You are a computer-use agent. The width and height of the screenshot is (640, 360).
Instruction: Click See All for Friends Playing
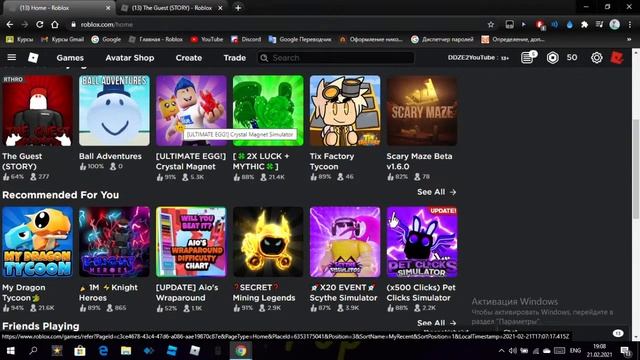tap(436, 323)
